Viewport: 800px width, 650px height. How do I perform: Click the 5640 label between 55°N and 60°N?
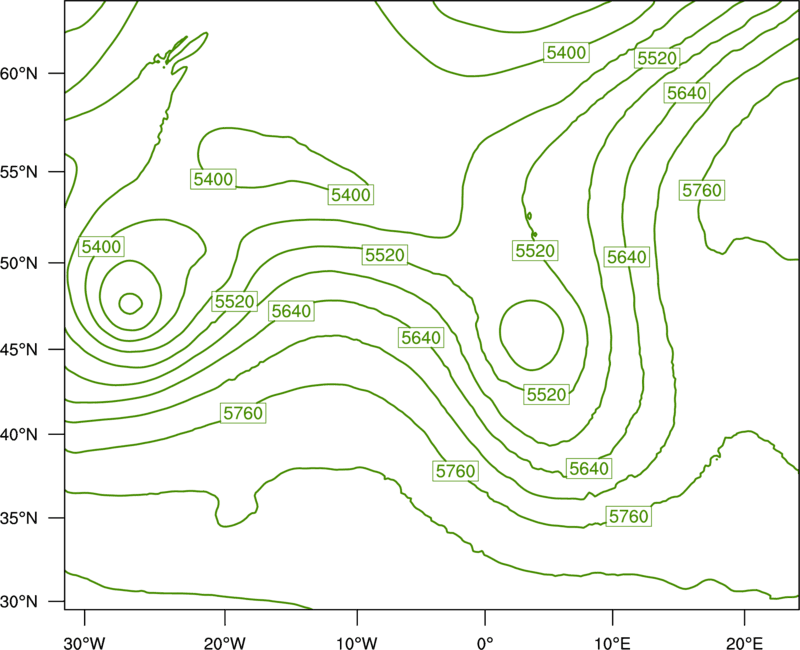(687, 93)
